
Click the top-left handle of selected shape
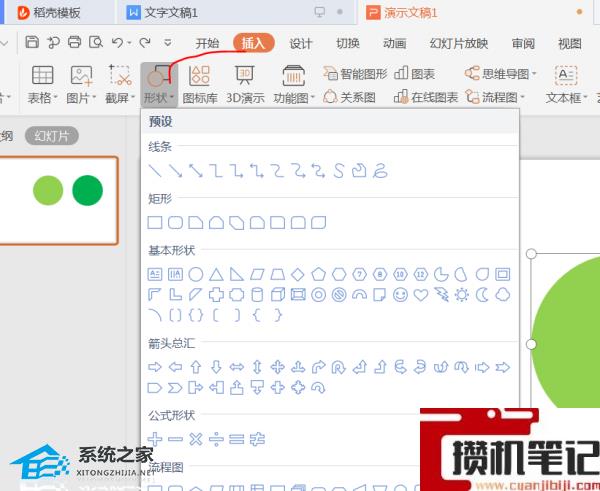531,253
